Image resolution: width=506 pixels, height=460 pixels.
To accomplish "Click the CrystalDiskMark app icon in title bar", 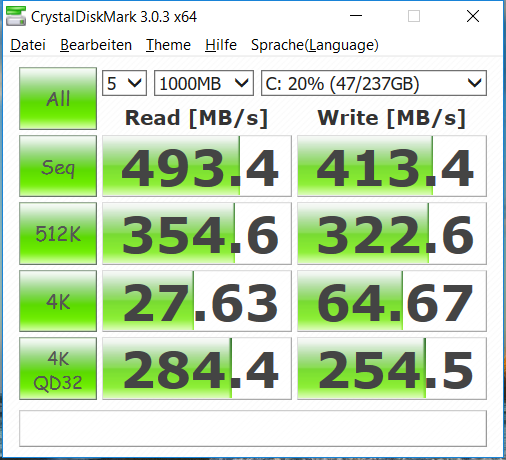I will [x=16, y=16].
